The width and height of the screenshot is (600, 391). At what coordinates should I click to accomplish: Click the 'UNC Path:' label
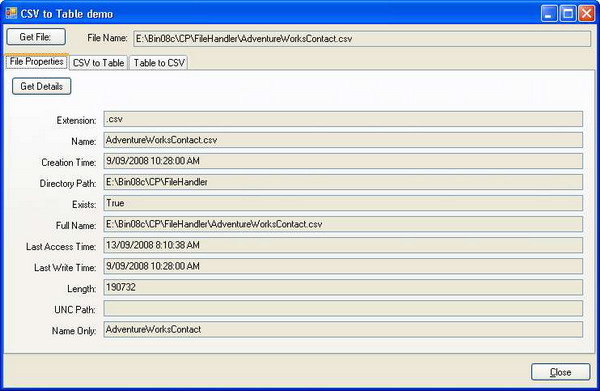75,310
